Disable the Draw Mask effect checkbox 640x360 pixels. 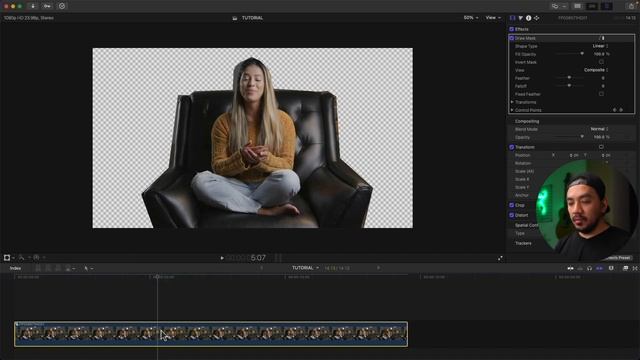511,38
